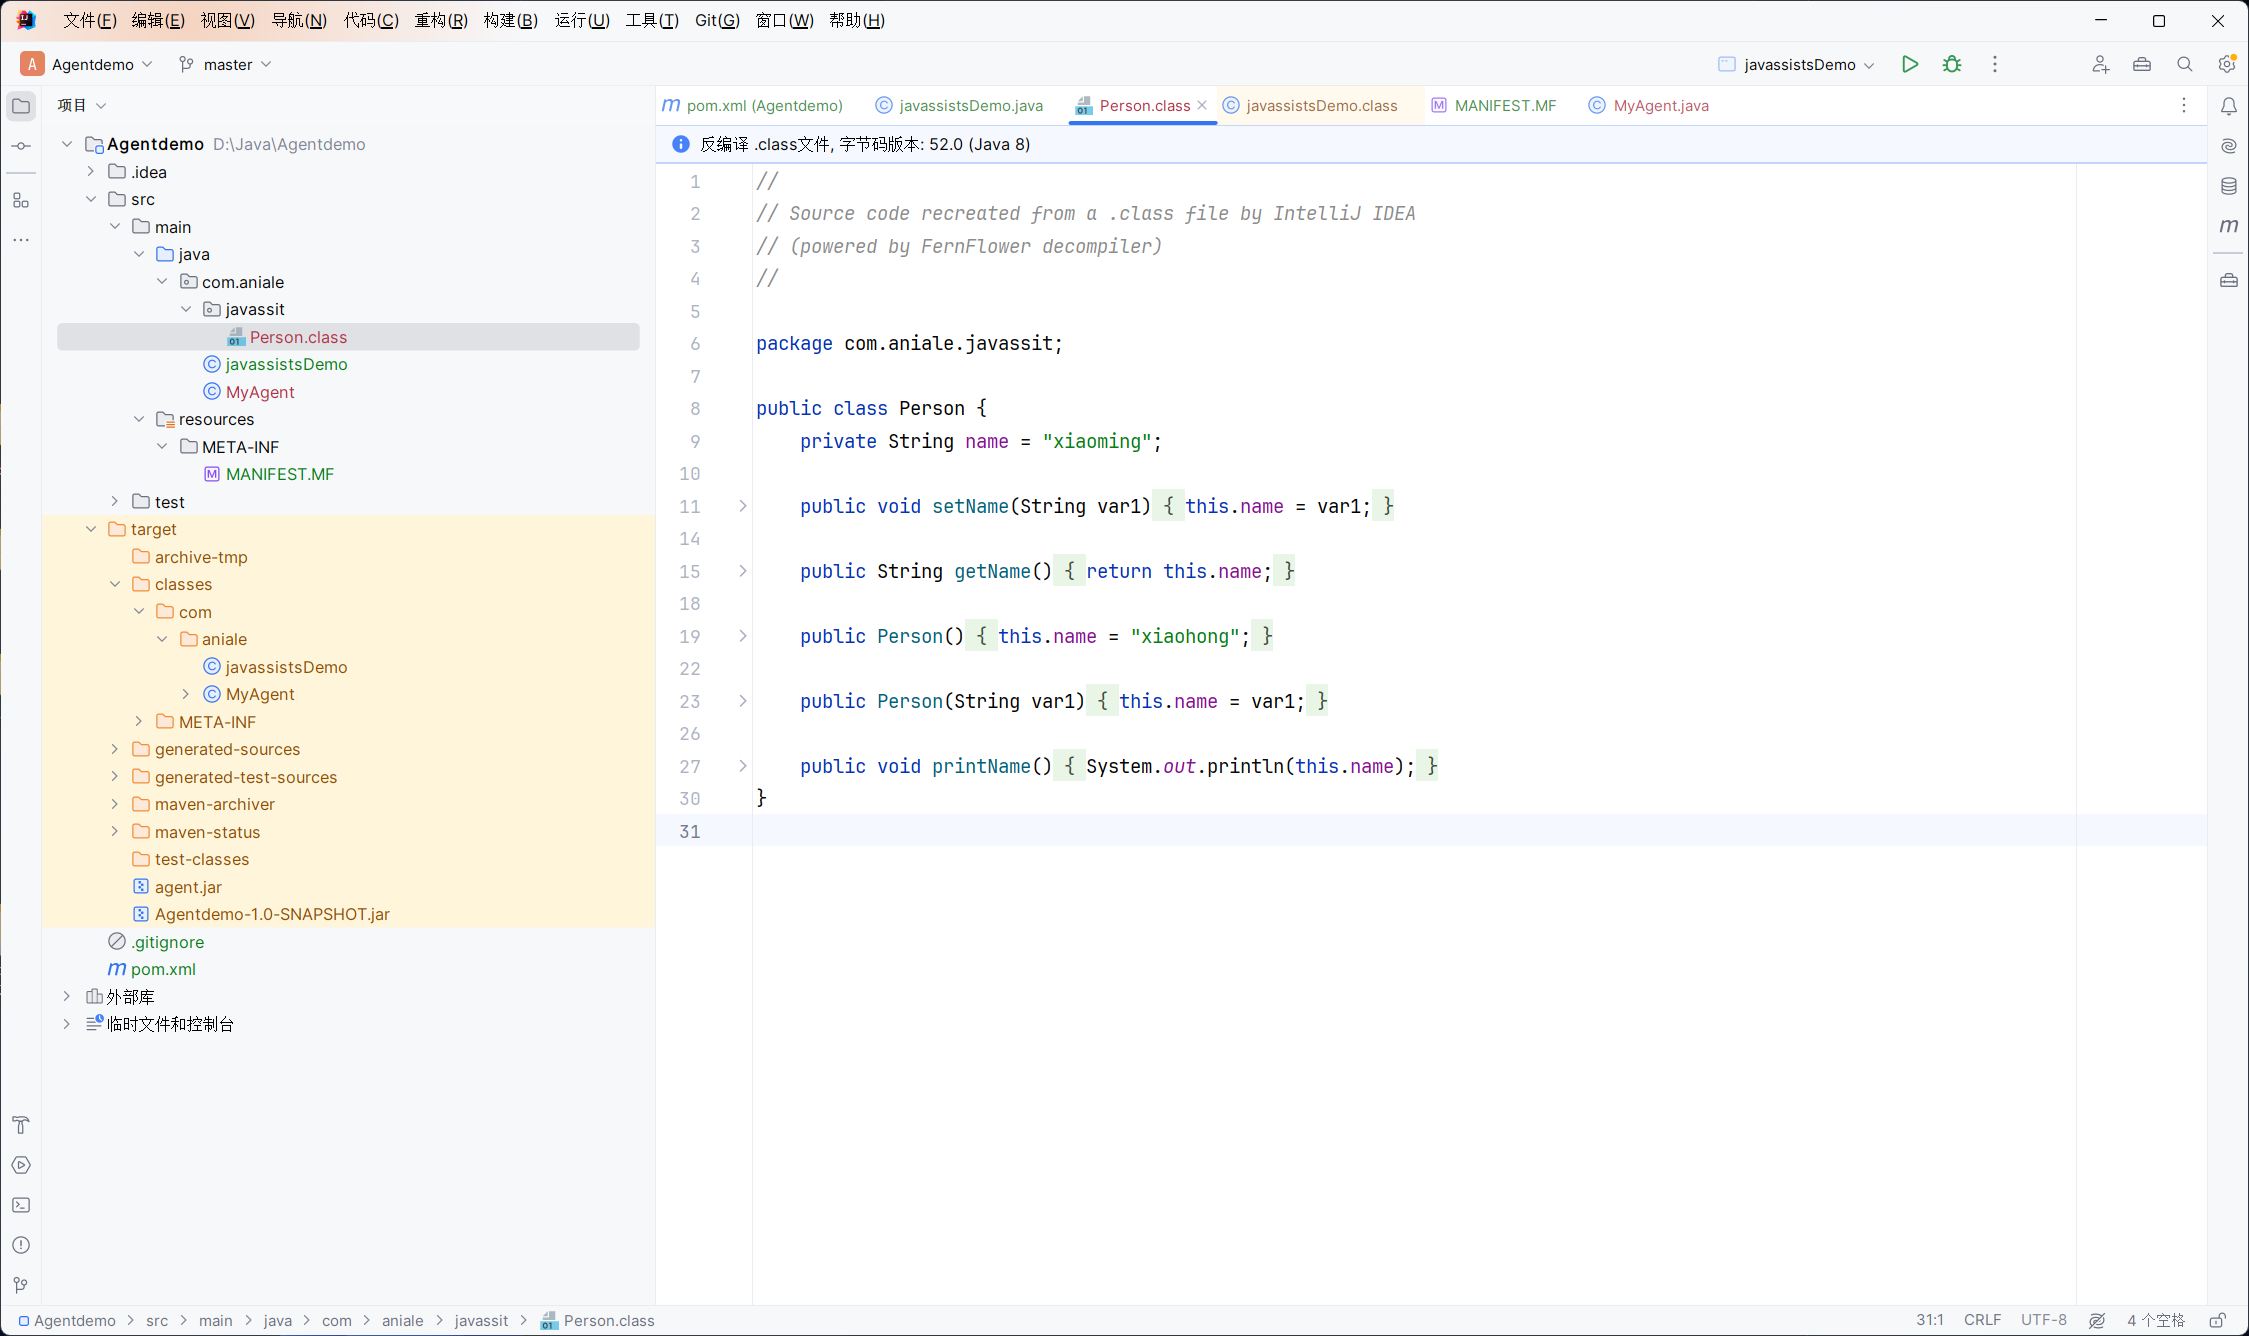
Task: Open the 编辑(E) menu
Action: click(x=158, y=20)
